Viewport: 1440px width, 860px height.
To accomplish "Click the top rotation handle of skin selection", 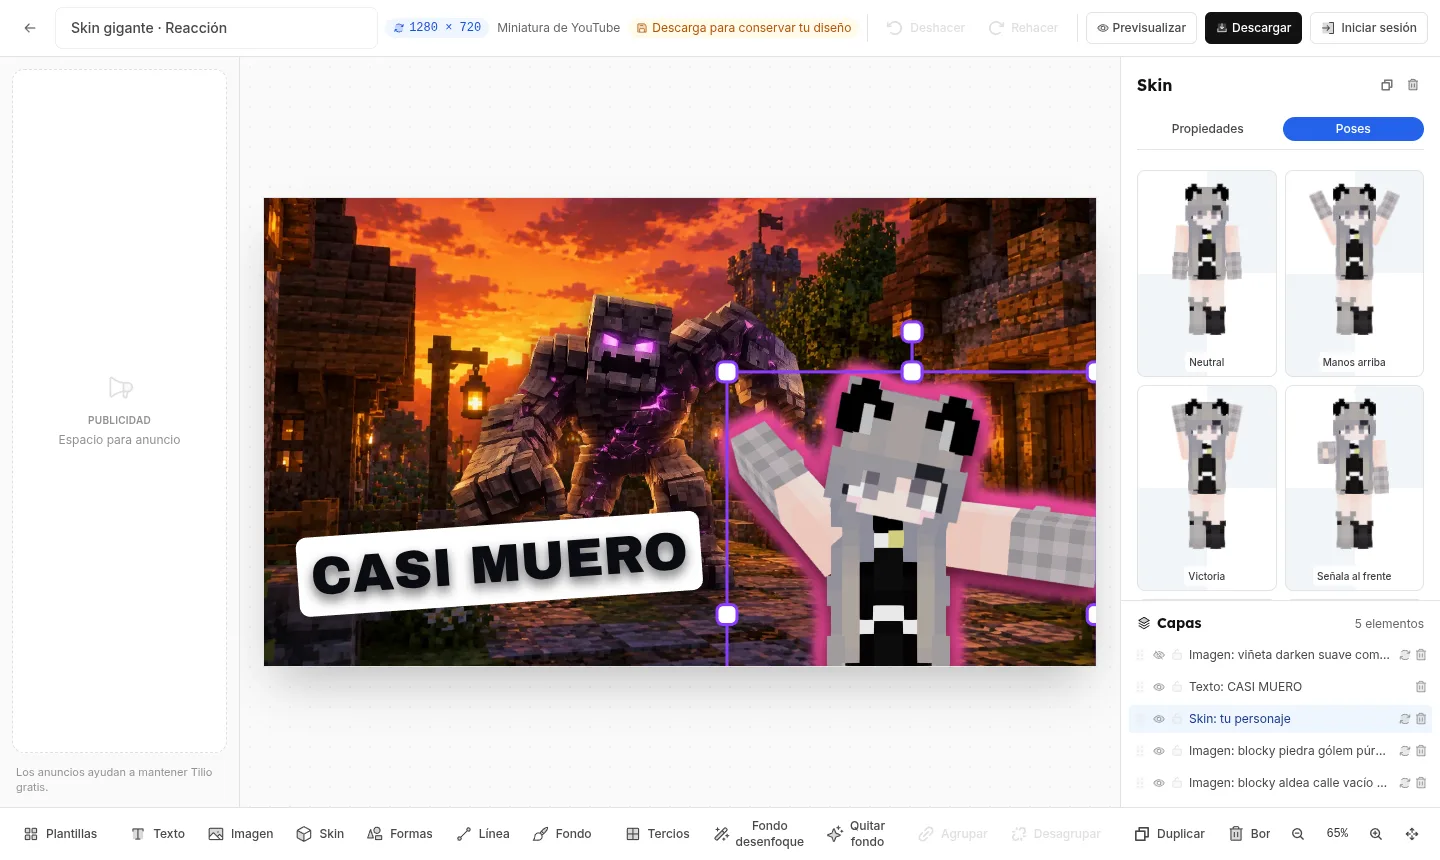I will point(912,332).
